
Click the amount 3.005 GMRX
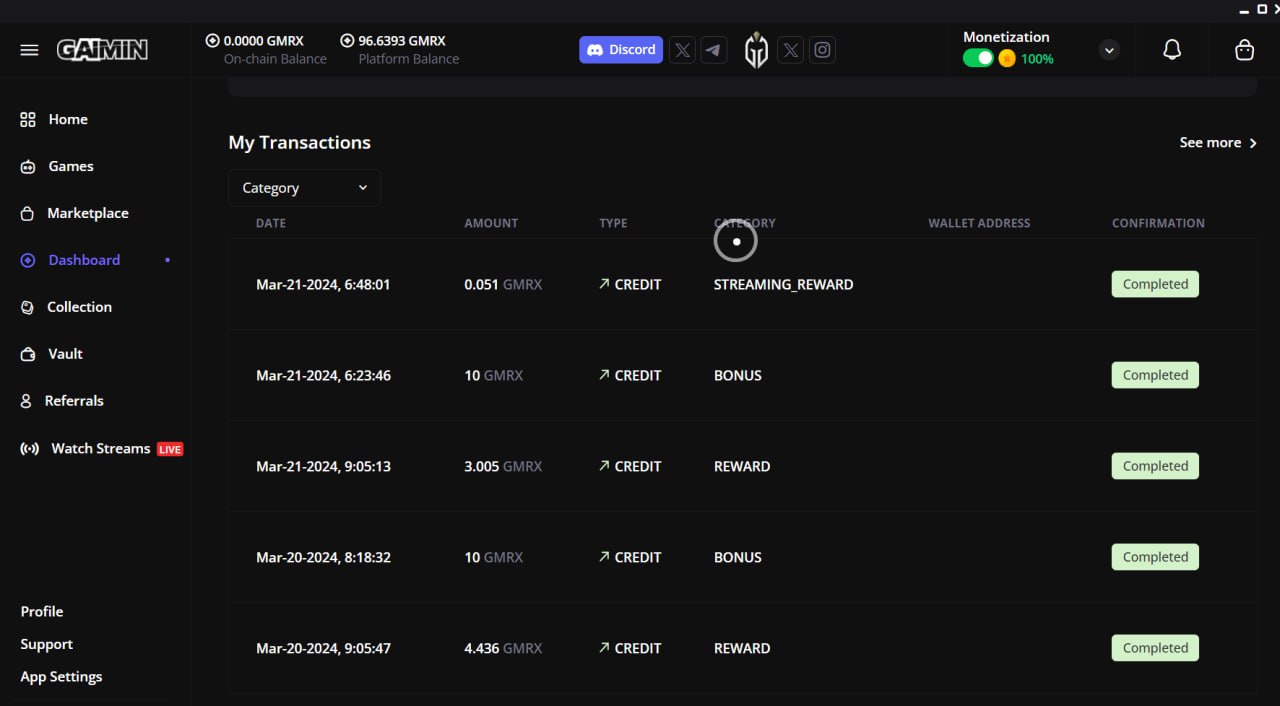[x=503, y=467]
